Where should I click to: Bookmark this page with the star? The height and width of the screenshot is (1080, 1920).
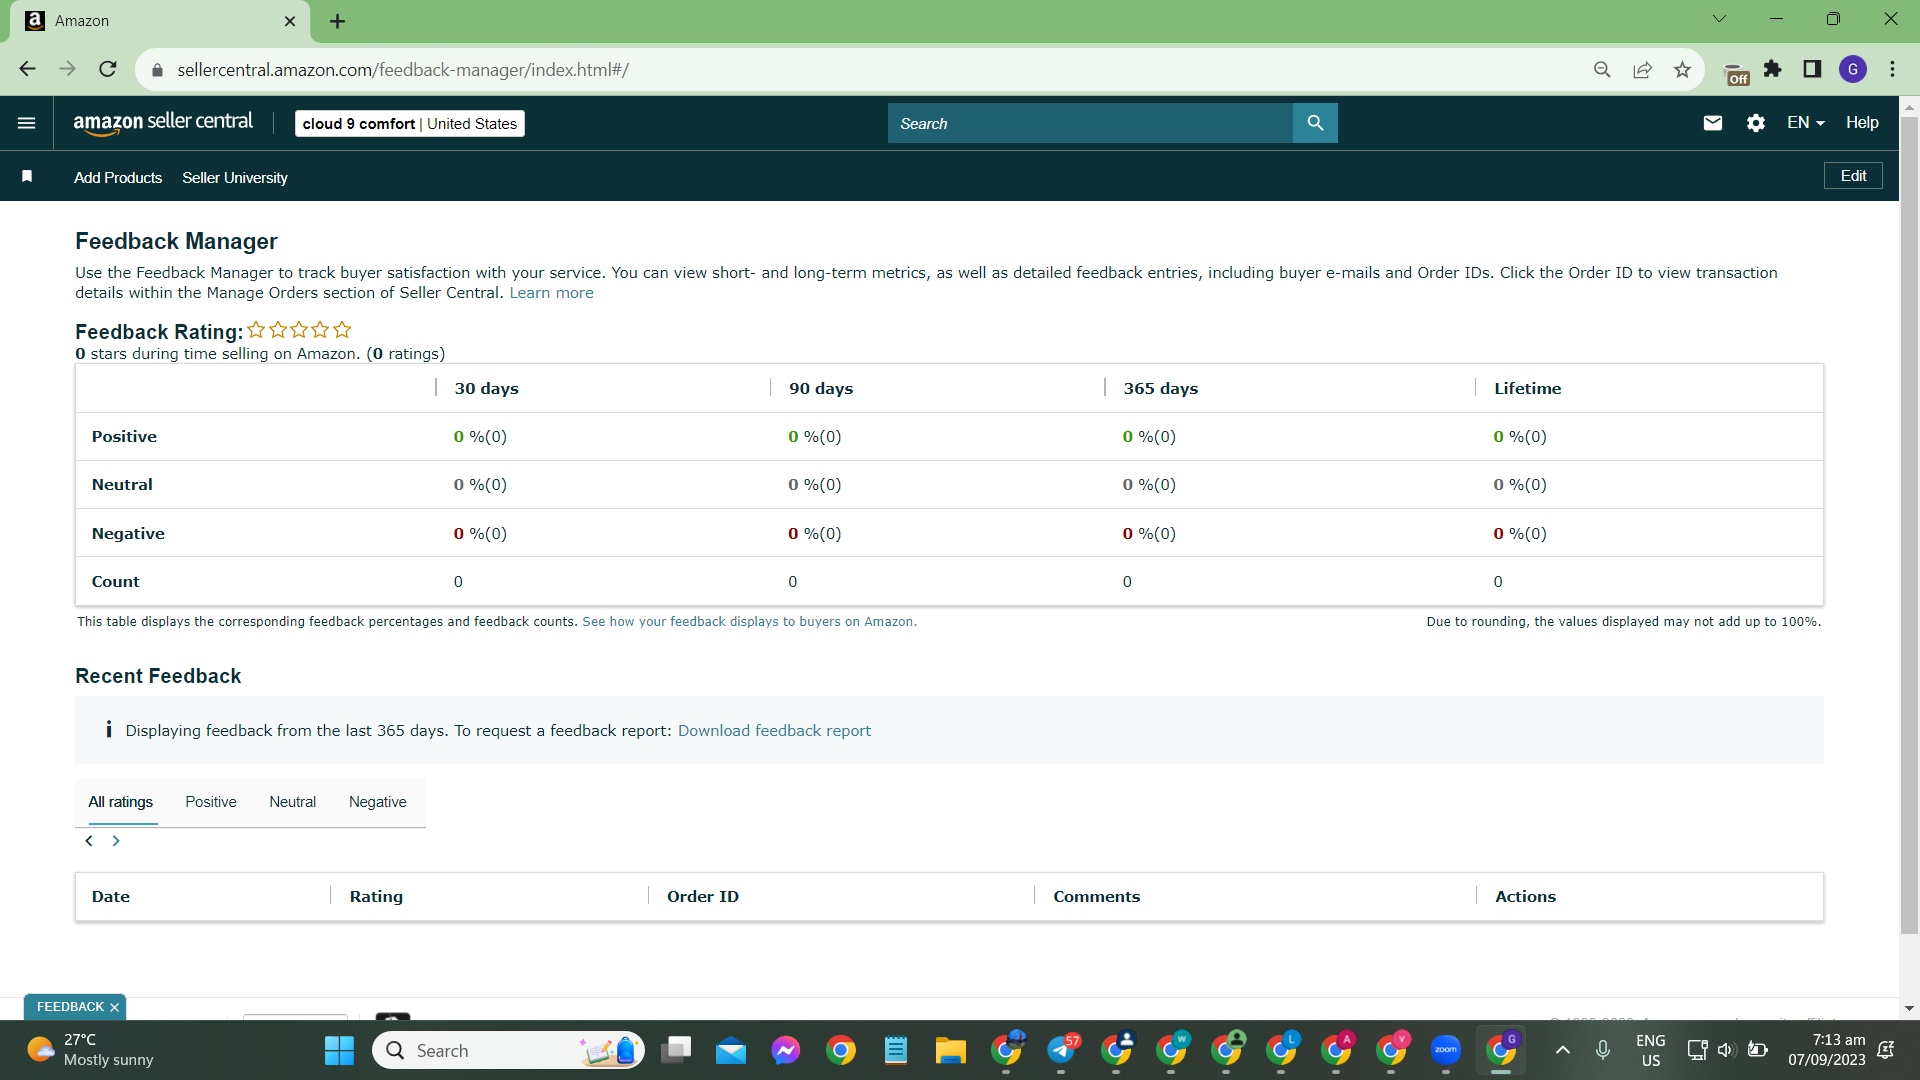(x=1682, y=69)
